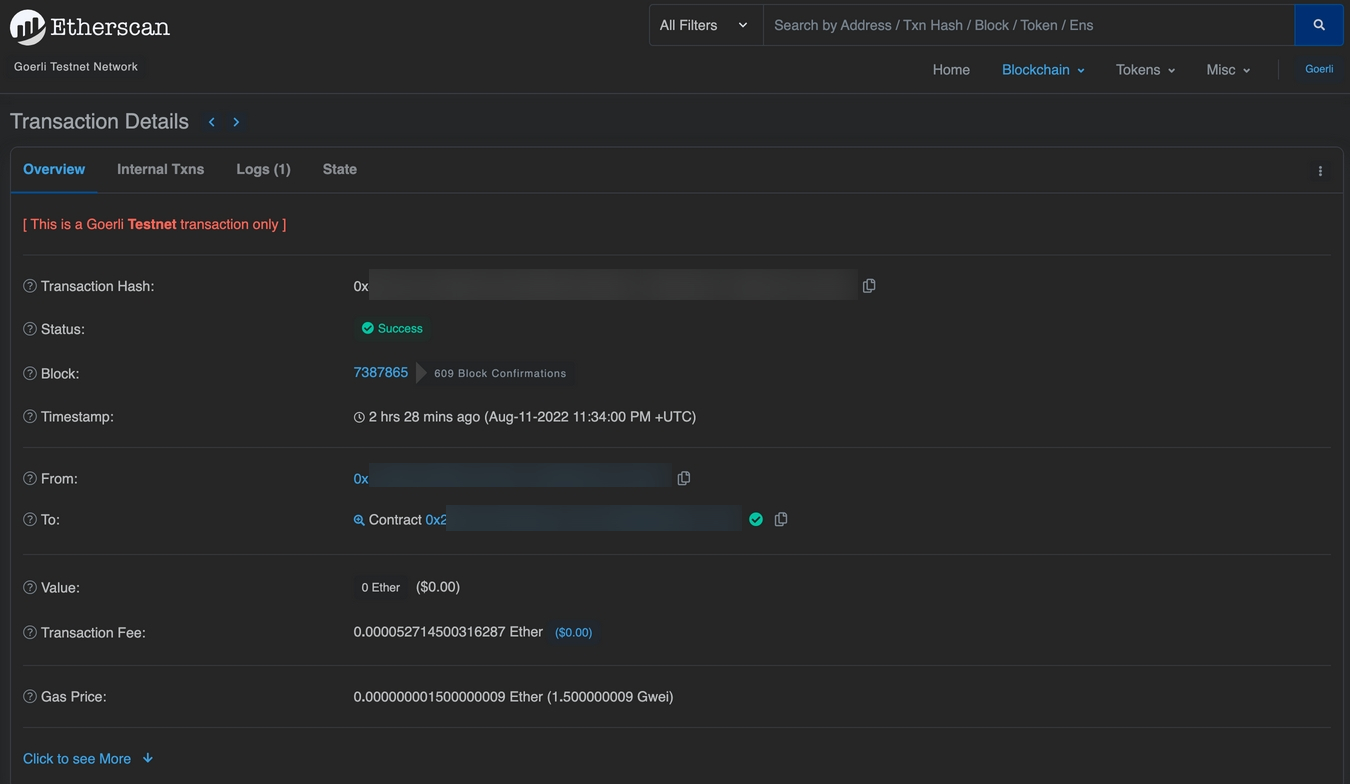Copy the To contract address
The width and height of the screenshot is (1350, 784).
point(781,519)
